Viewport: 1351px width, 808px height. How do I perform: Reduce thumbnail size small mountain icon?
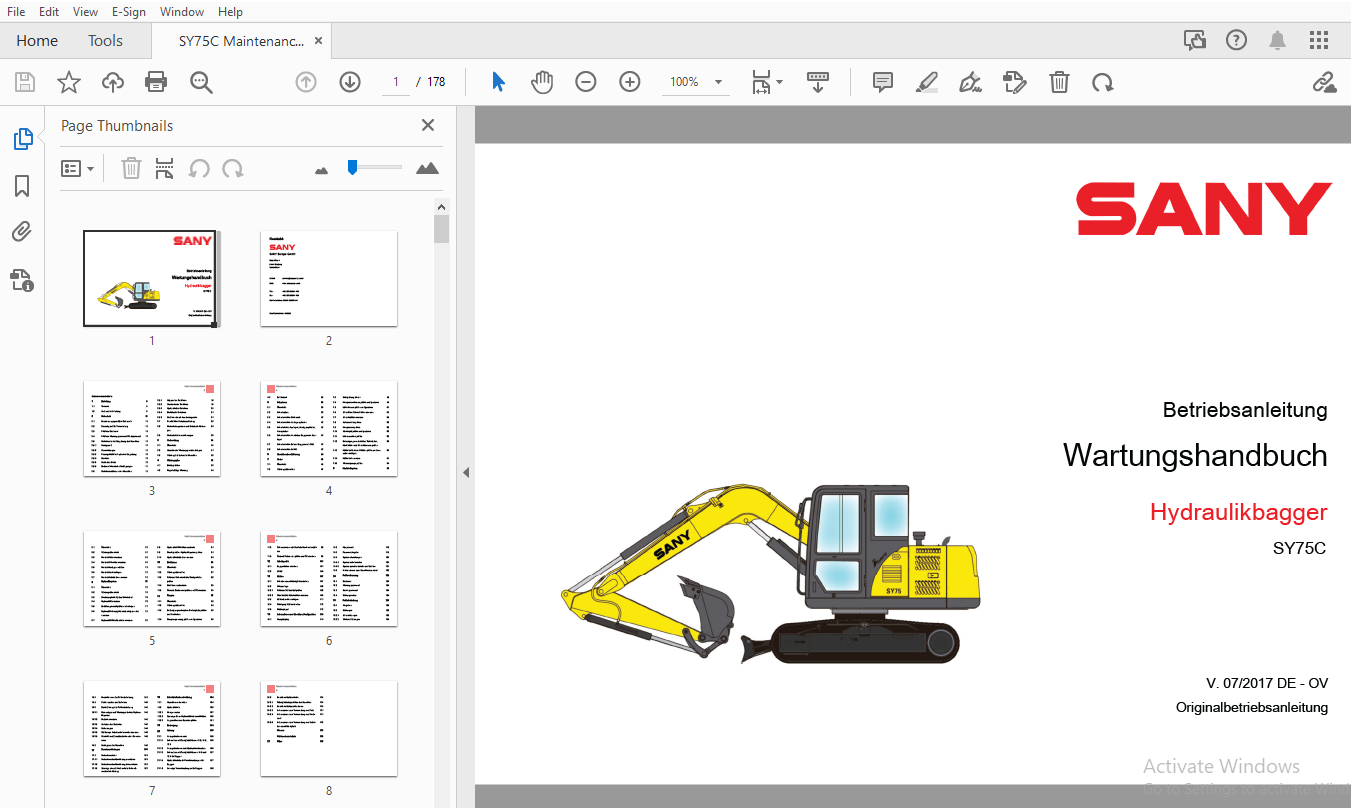pos(321,171)
